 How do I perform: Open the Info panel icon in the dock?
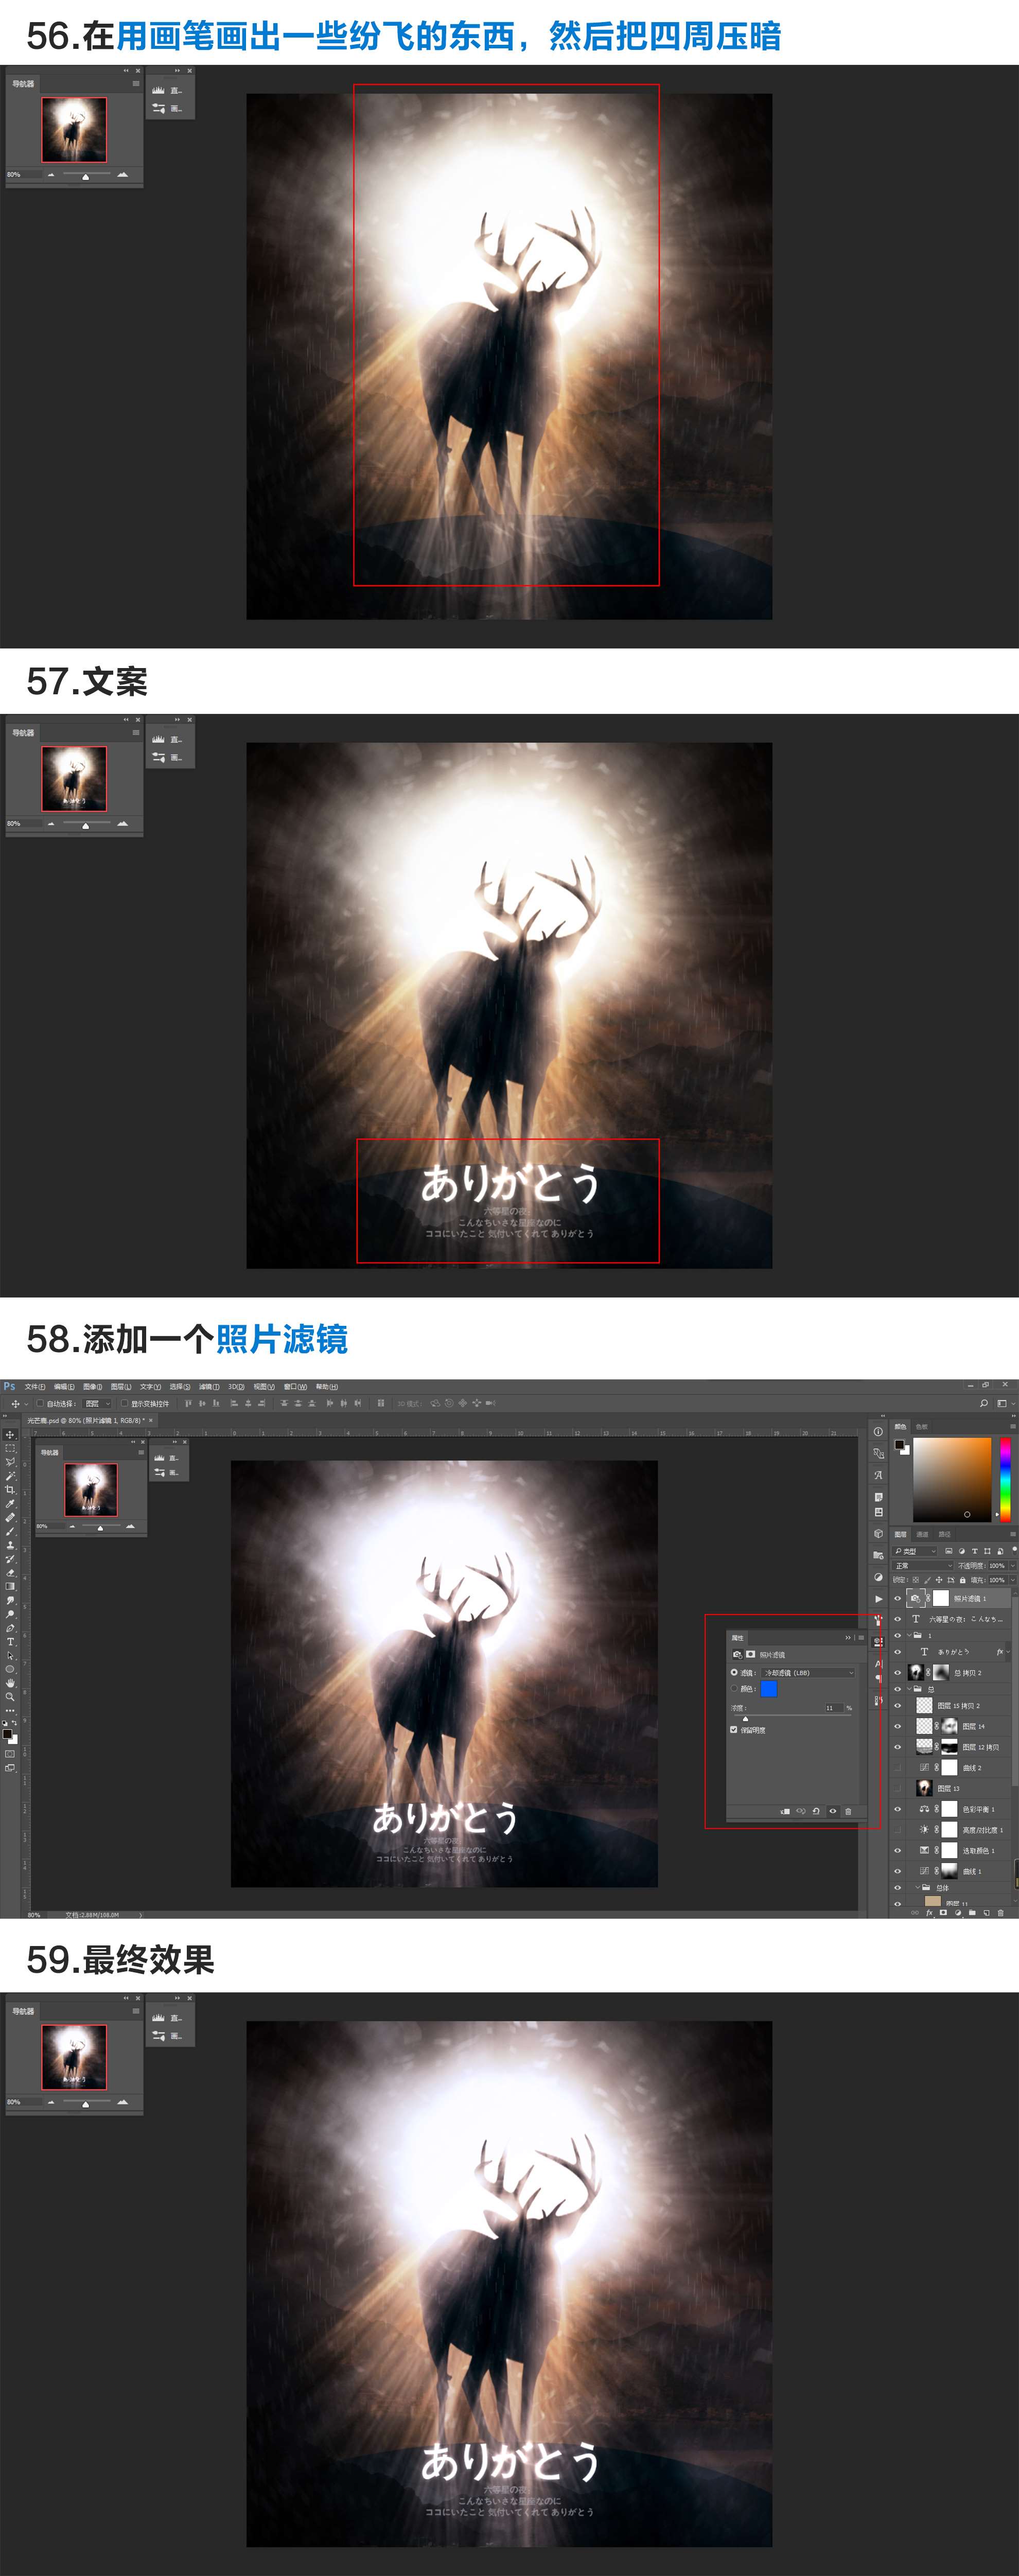pos(878,1432)
